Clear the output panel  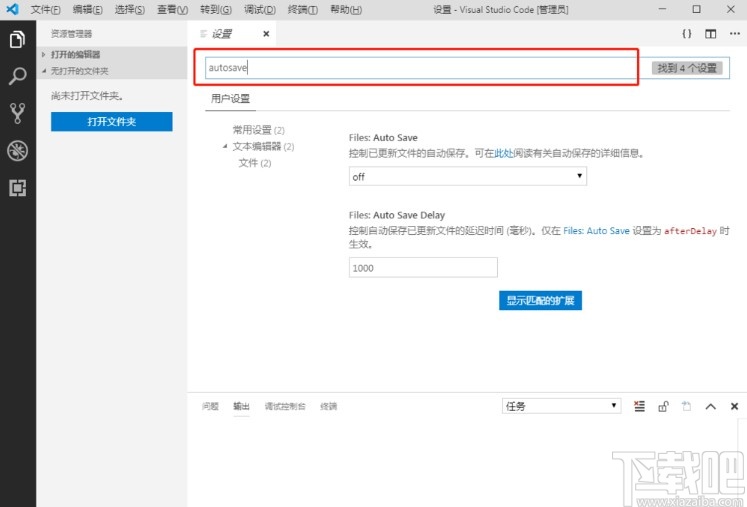(639, 406)
